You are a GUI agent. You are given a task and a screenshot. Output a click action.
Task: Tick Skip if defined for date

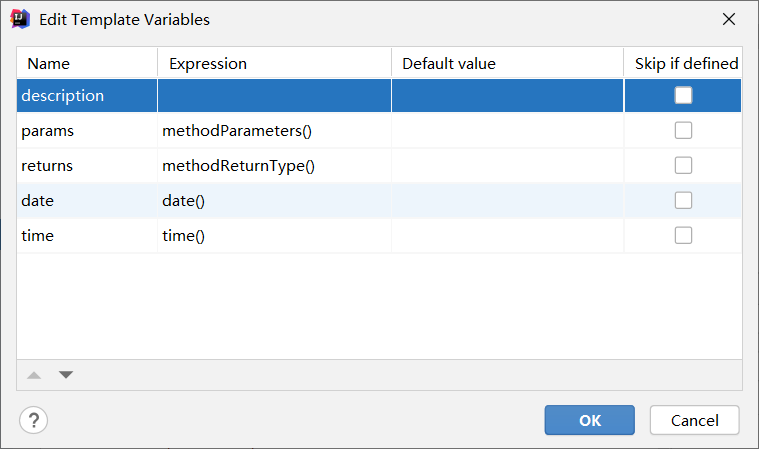(683, 201)
